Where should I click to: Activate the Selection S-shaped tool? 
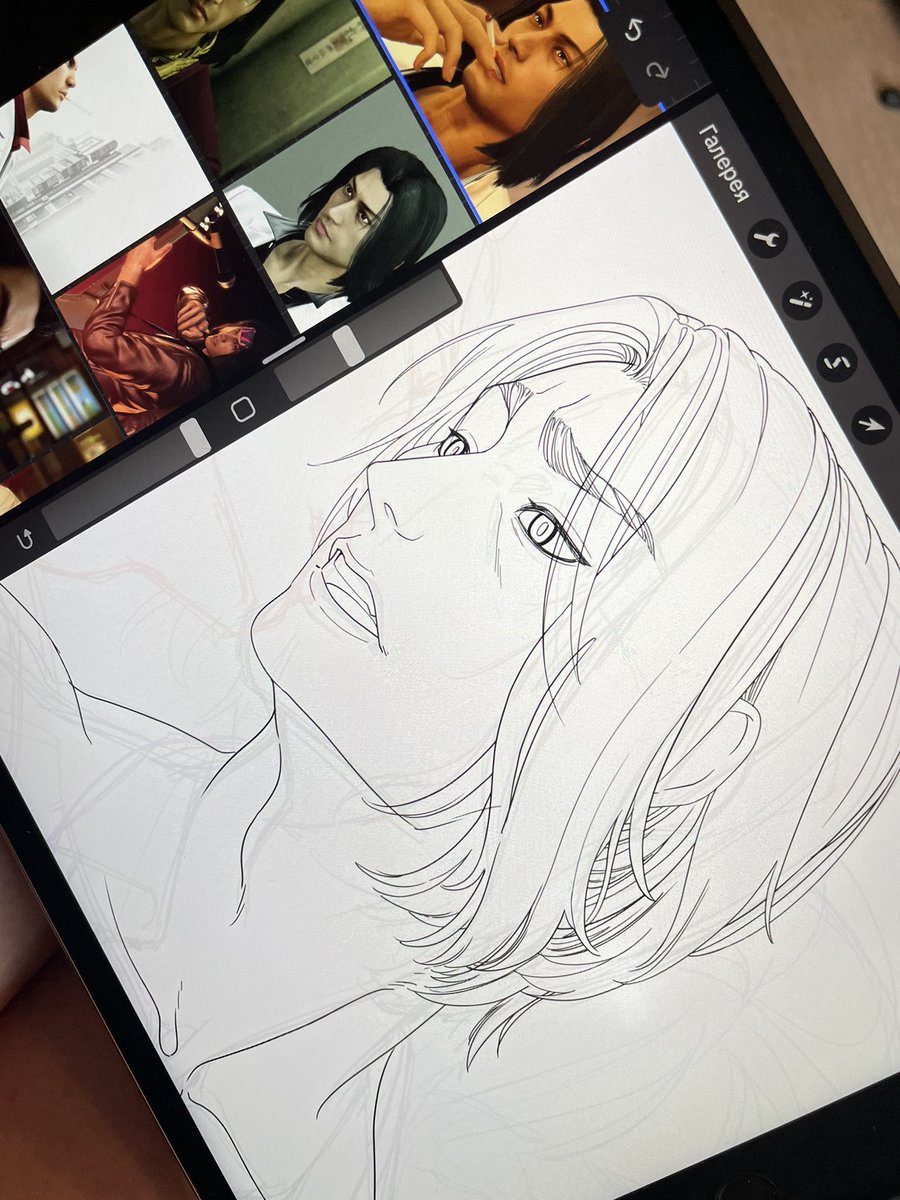[x=837, y=362]
